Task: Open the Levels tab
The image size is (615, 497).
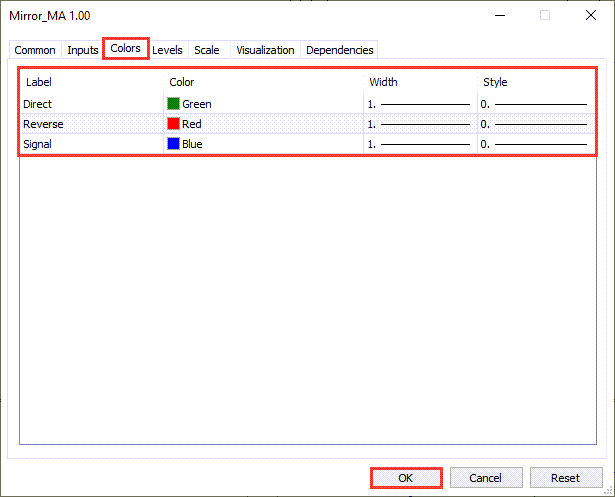Action: click(167, 50)
